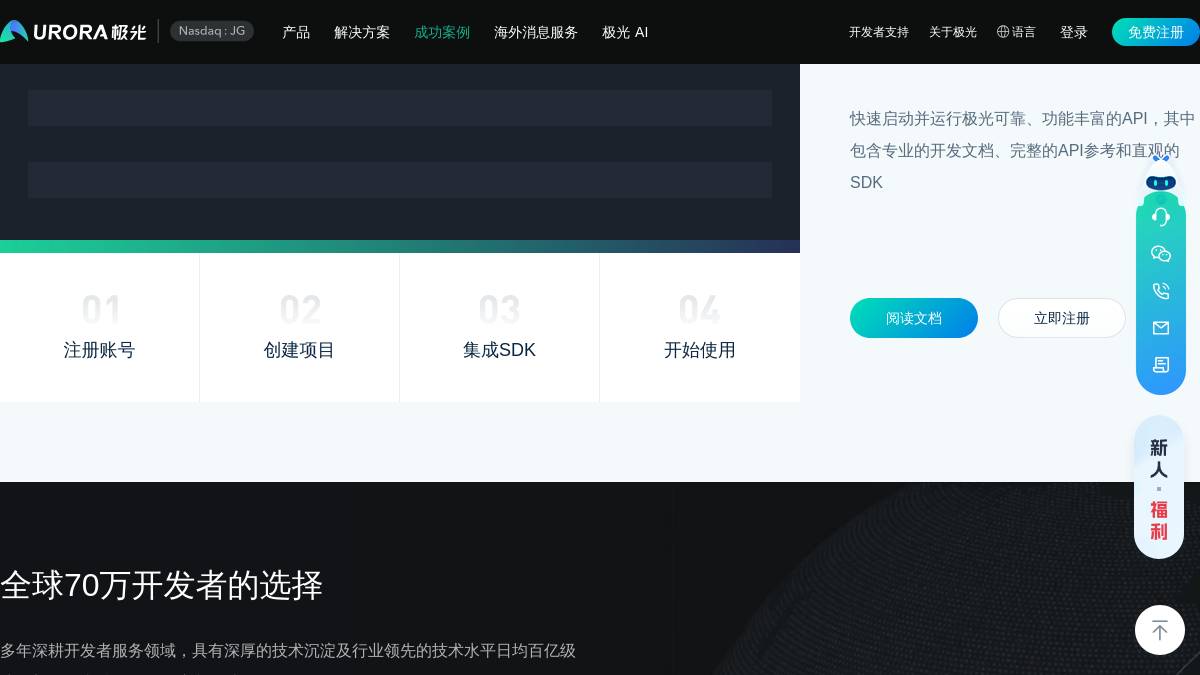Click the 快速启动并运行极光可靠 description text
Screen dimensions: 1200x675
click(x=1022, y=150)
